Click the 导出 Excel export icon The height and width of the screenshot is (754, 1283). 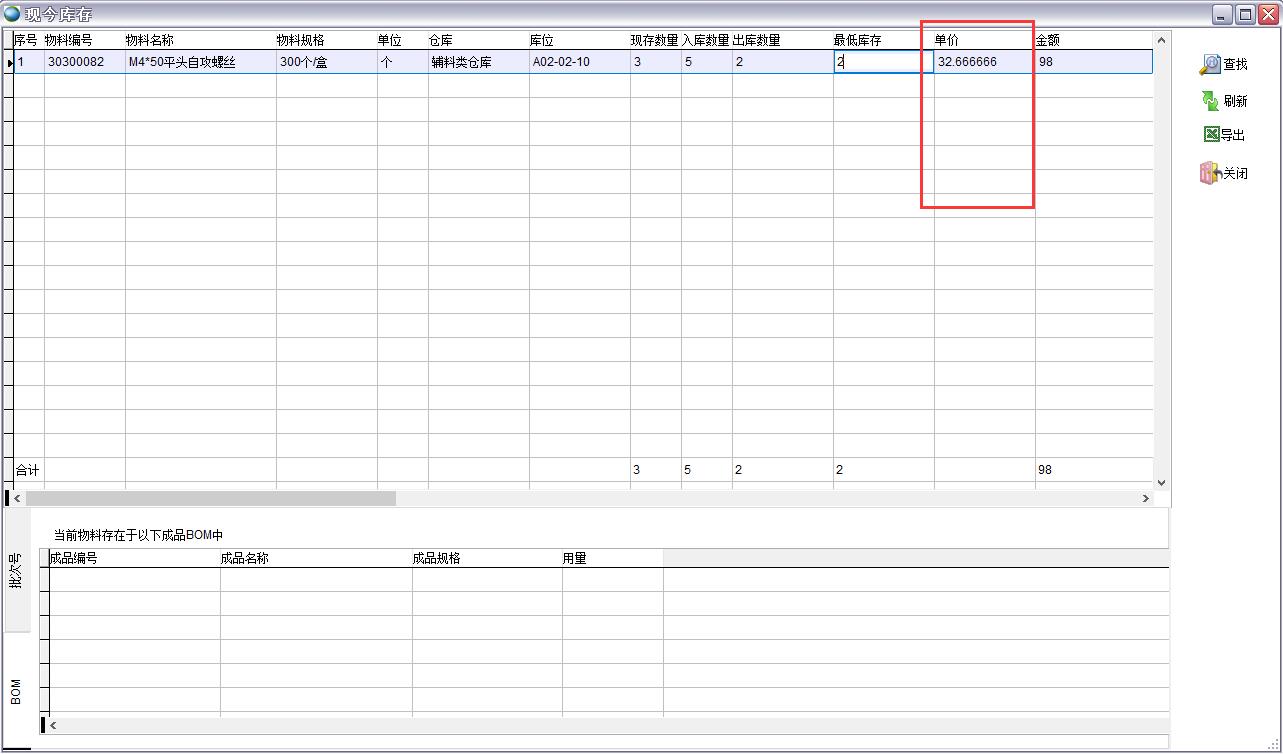click(x=1211, y=135)
